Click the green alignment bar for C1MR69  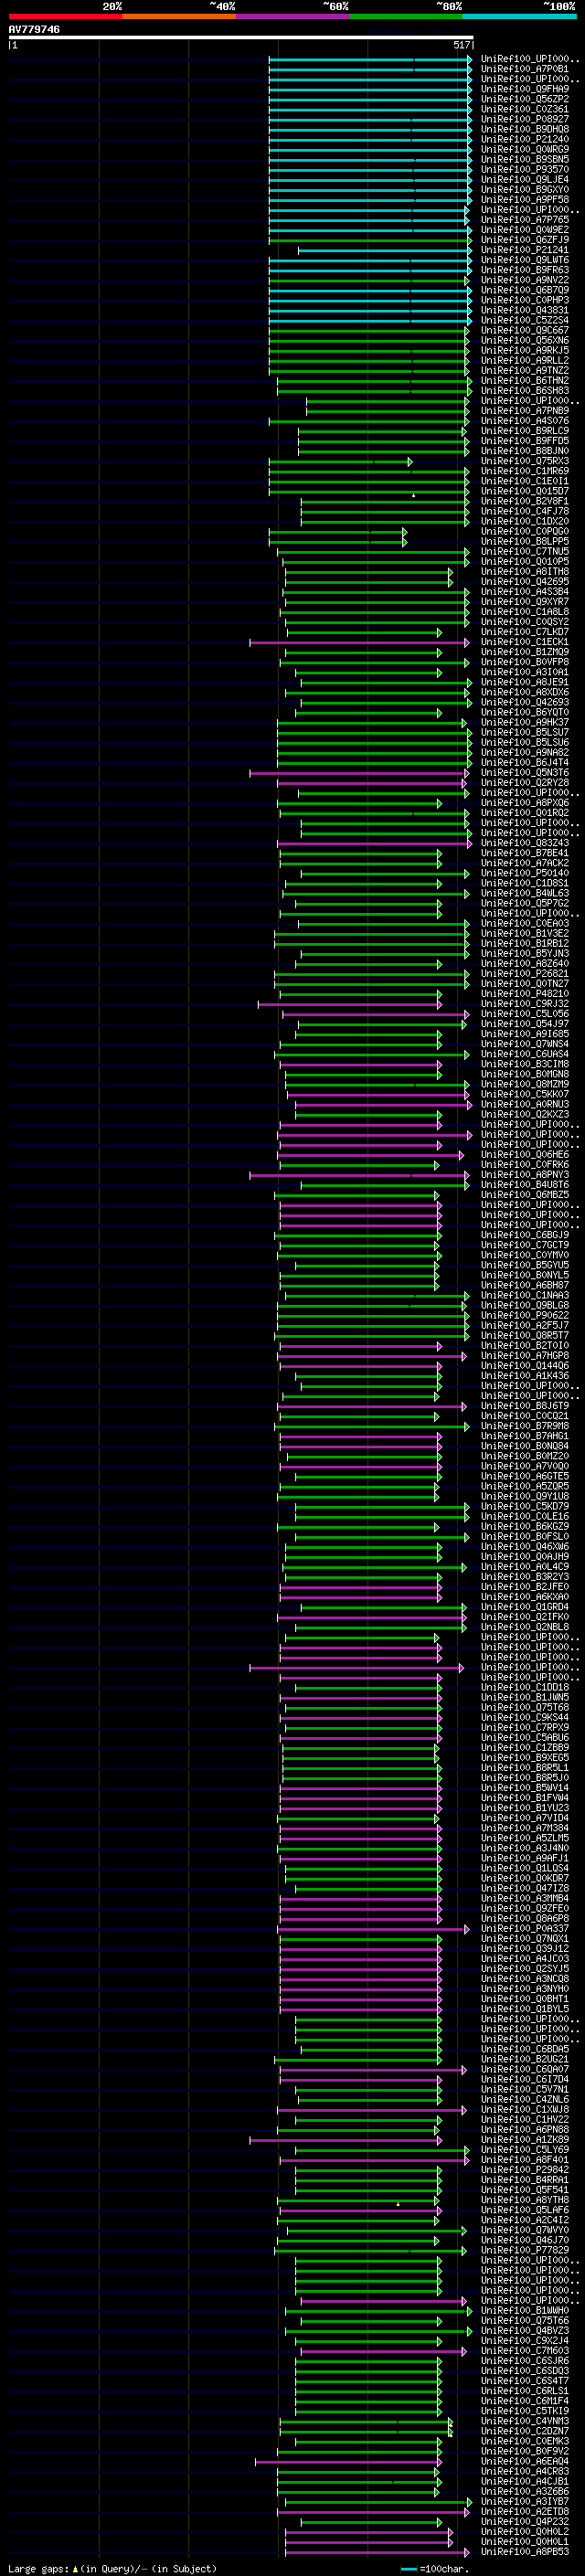coord(368,471)
